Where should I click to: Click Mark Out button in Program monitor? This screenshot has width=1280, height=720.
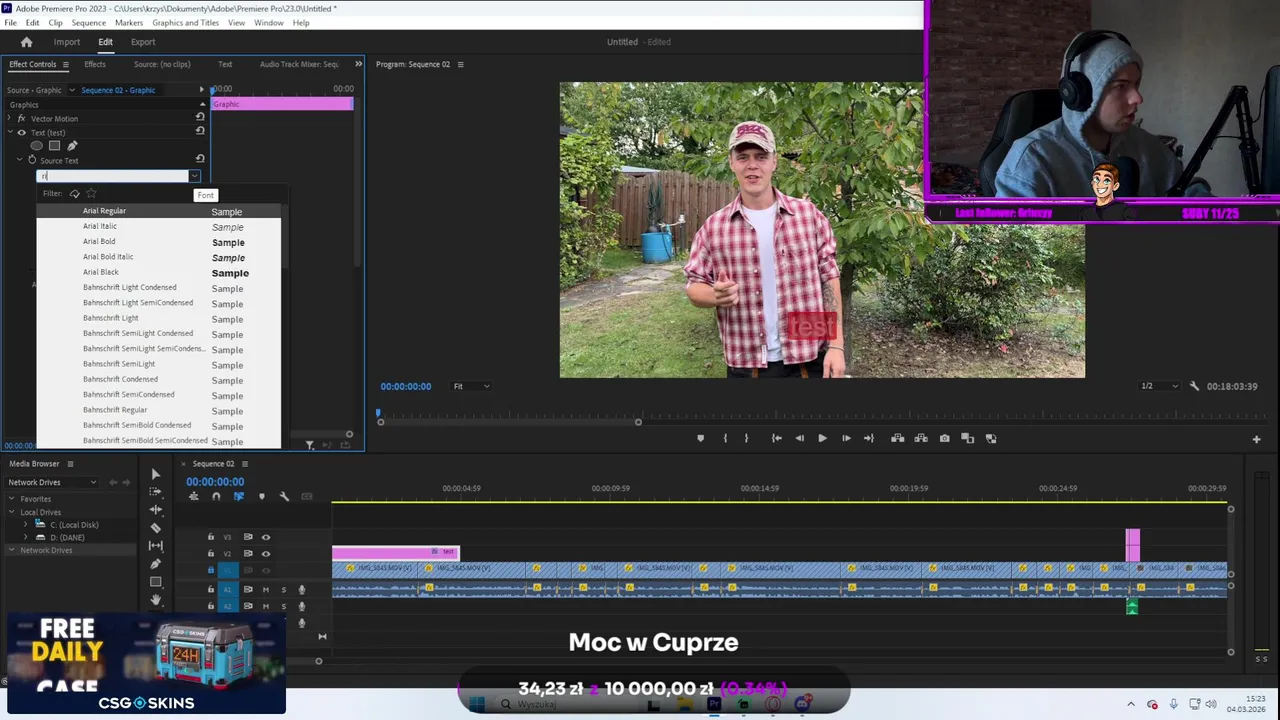[746, 438]
